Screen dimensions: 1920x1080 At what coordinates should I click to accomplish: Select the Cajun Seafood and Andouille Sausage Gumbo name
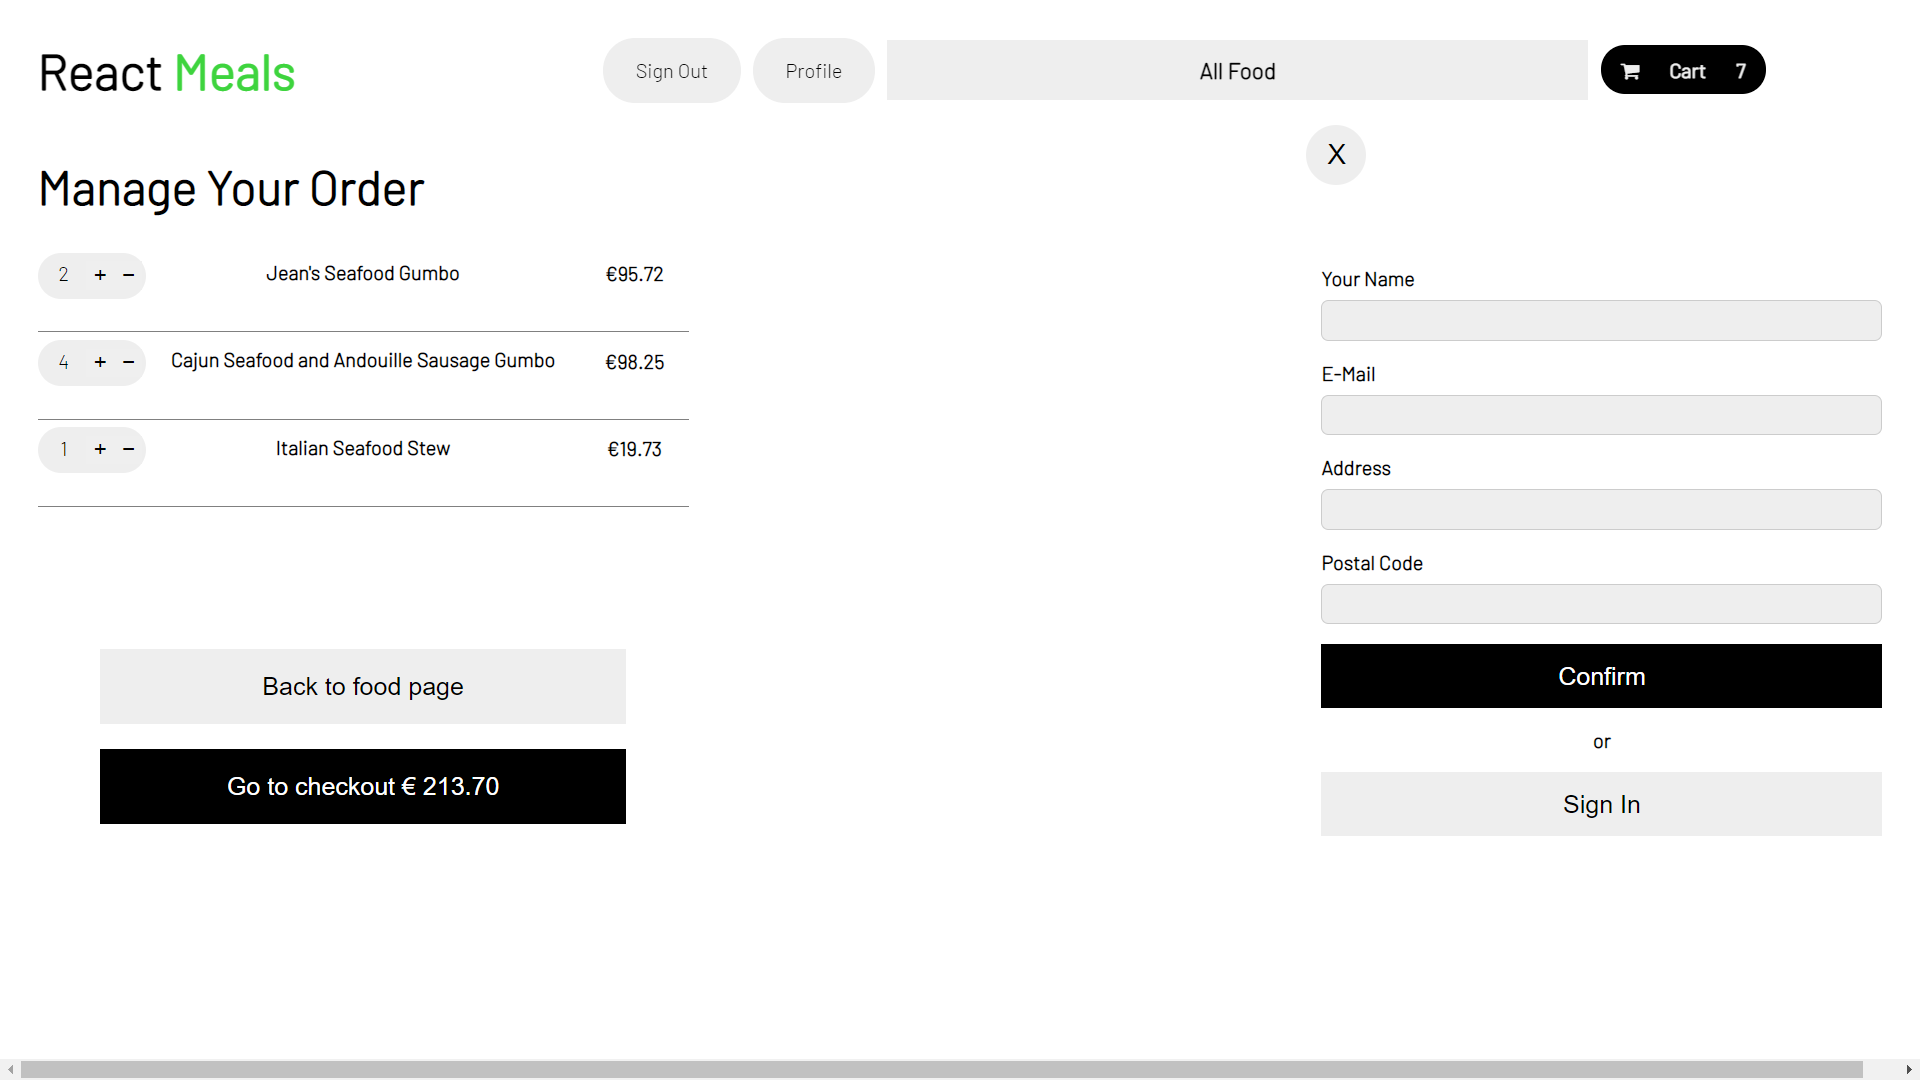(363, 361)
